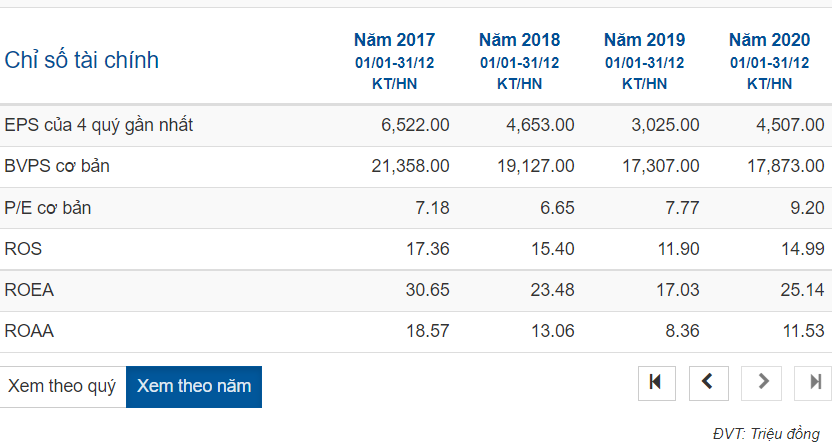The height and width of the screenshot is (448, 837).
Task: Select ROS row label
Action: click(23, 249)
